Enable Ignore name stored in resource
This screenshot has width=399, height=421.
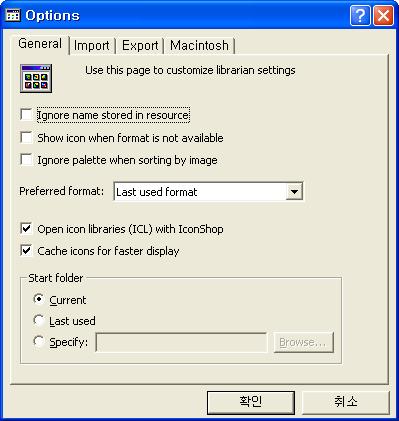(26, 115)
